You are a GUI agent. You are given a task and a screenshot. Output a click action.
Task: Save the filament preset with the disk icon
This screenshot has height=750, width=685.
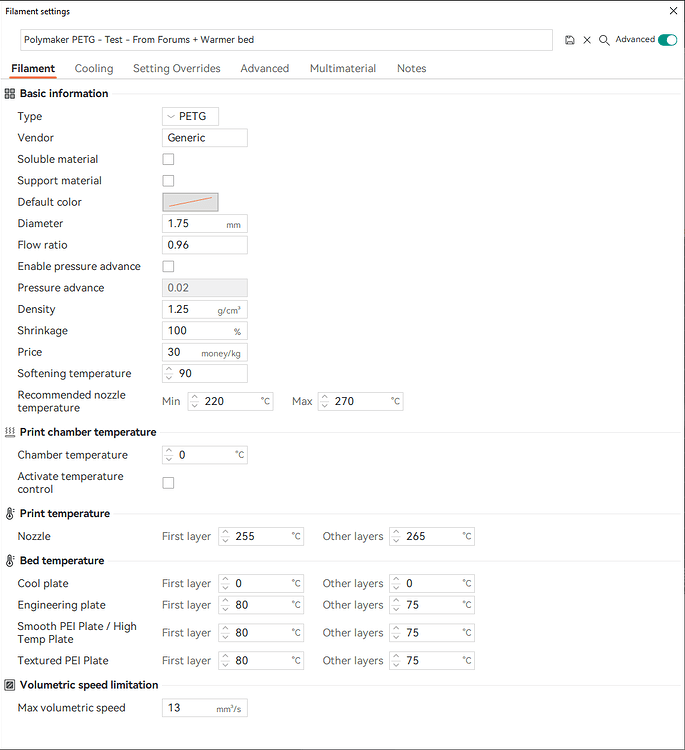(x=569, y=40)
